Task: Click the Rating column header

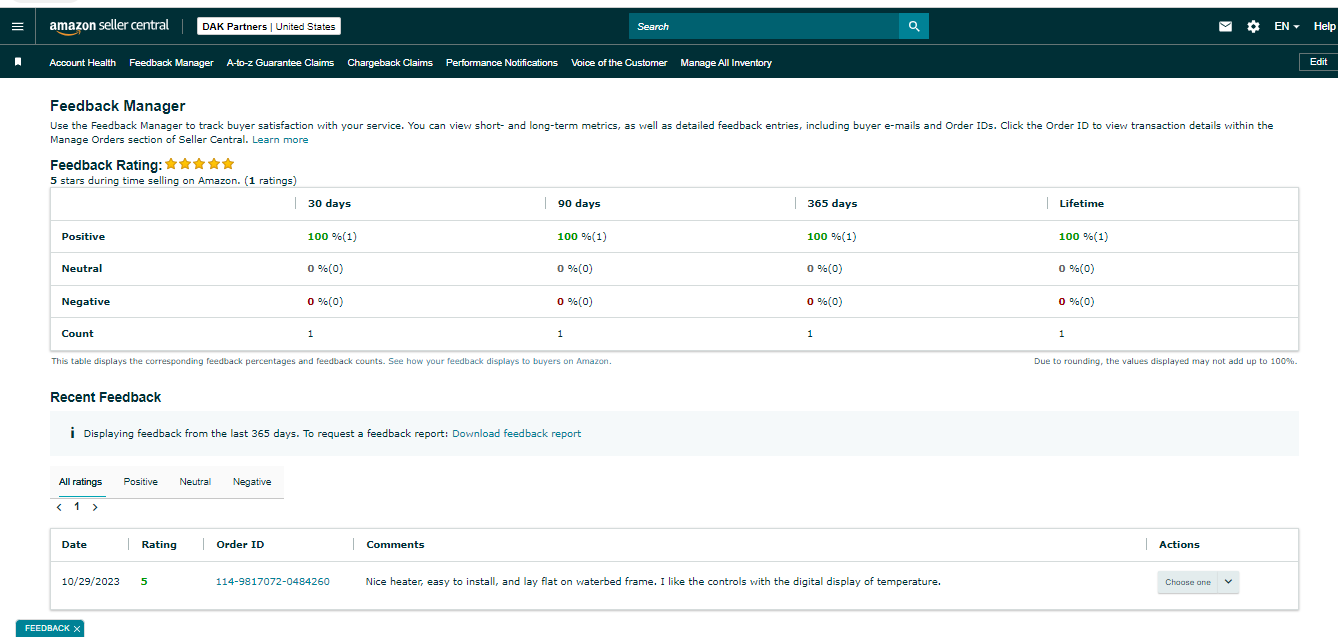Action: [x=159, y=545]
